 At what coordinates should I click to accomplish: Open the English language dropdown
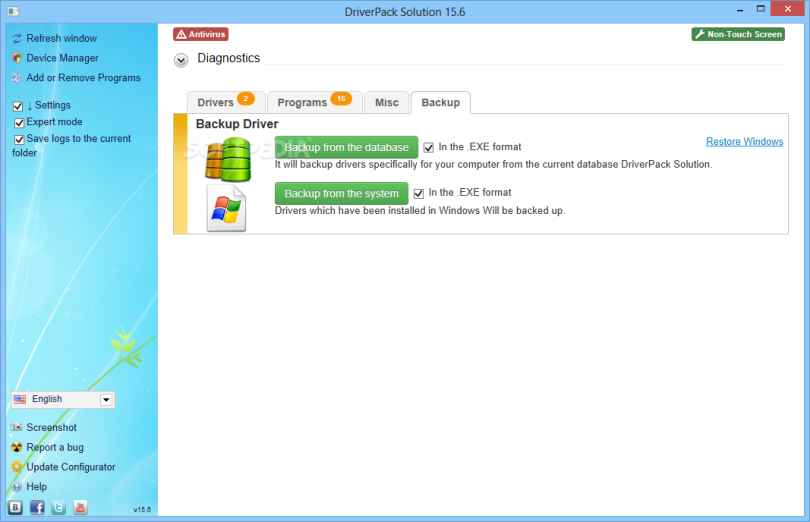point(107,400)
